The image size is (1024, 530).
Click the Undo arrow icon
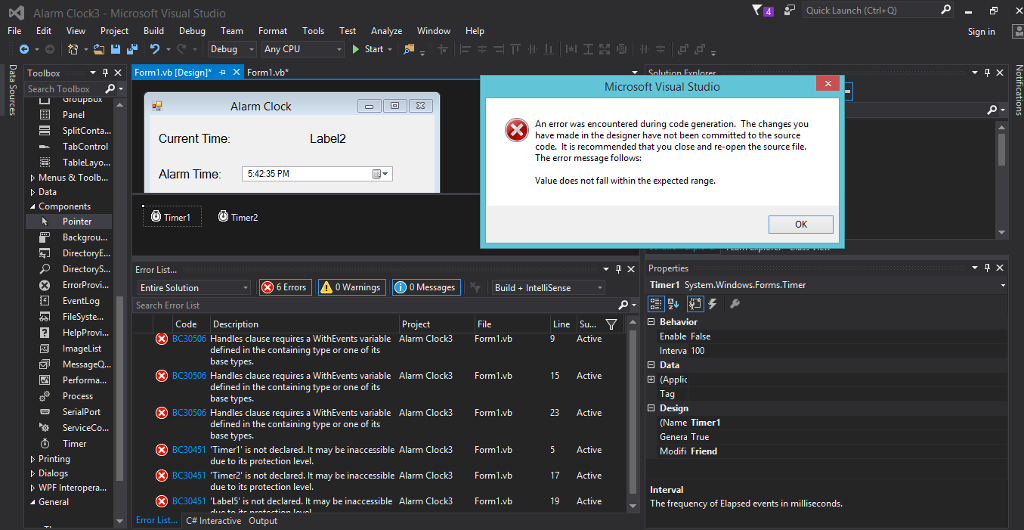155,49
